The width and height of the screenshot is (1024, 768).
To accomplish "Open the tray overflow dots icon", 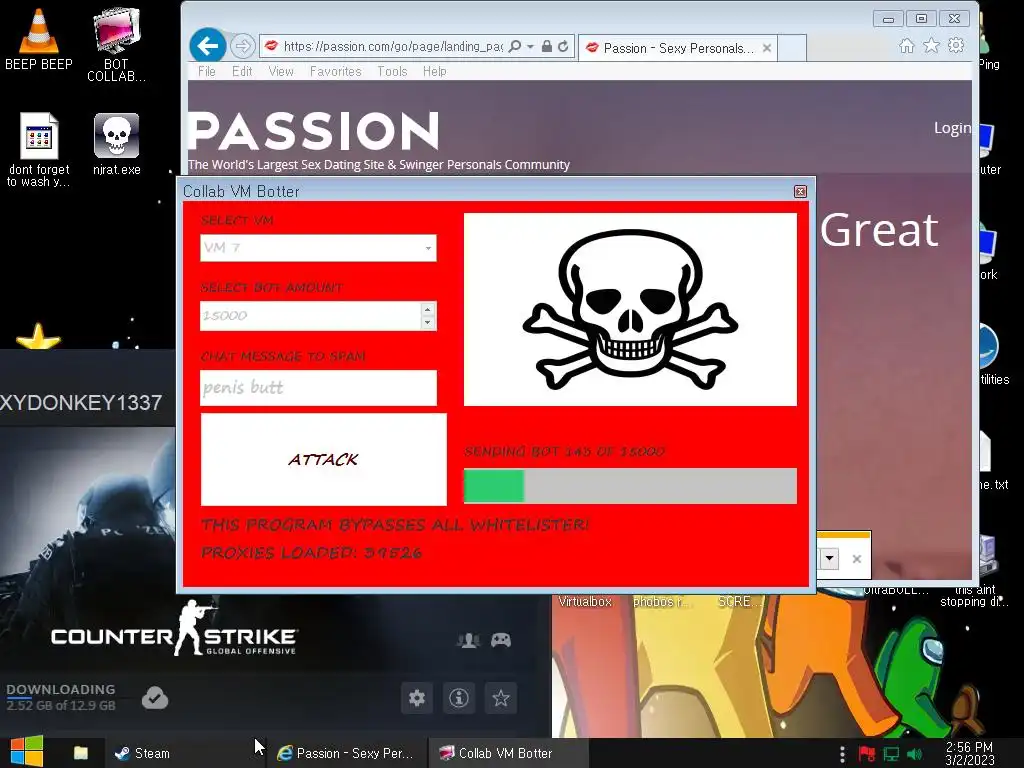I will (x=842, y=754).
